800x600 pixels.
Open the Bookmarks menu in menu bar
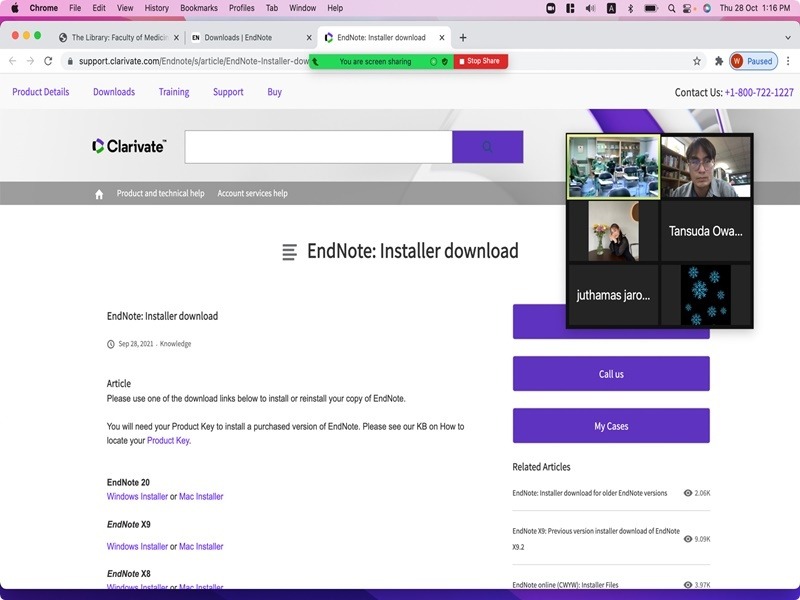198,8
